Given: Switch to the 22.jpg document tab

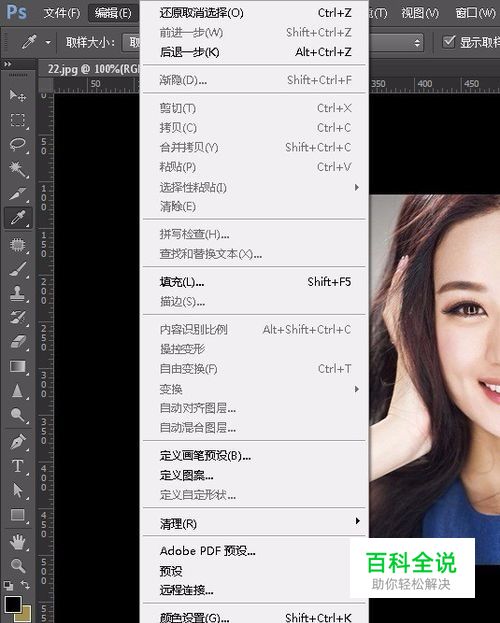Looking at the screenshot, I should point(93,69).
